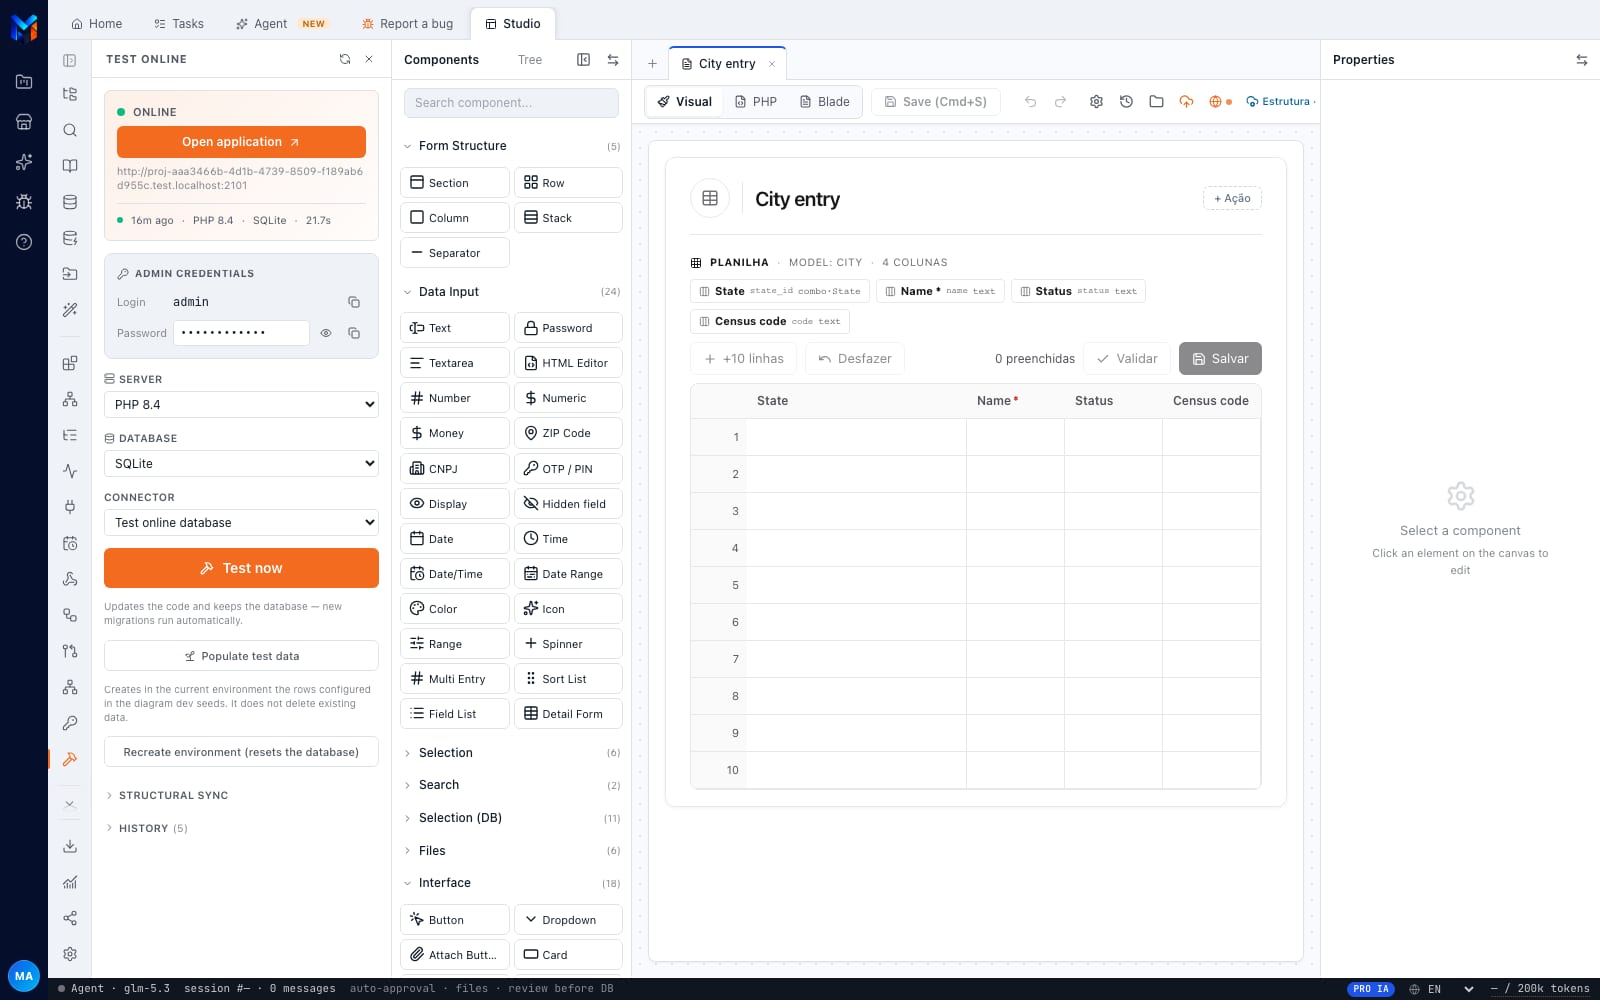Open the PHP 8.4 server dropdown
This screenshot has height=1000, width=1600.
(241, 404)
